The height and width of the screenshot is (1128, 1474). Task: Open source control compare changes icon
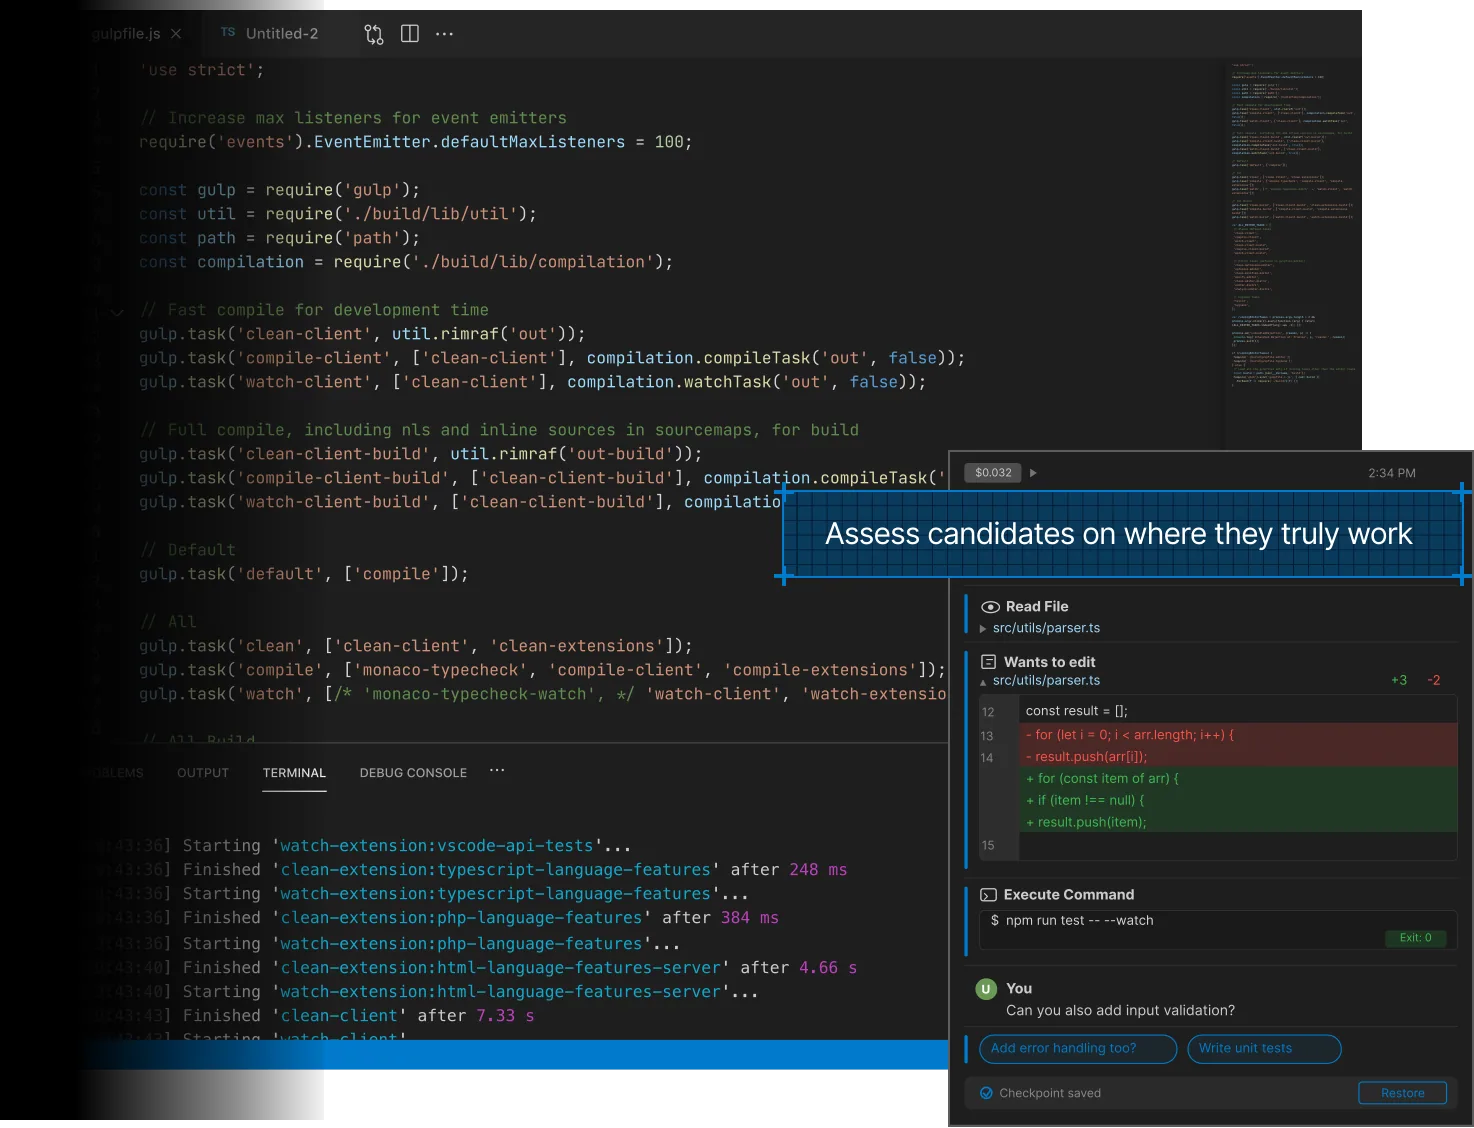[x=374, y=34]
